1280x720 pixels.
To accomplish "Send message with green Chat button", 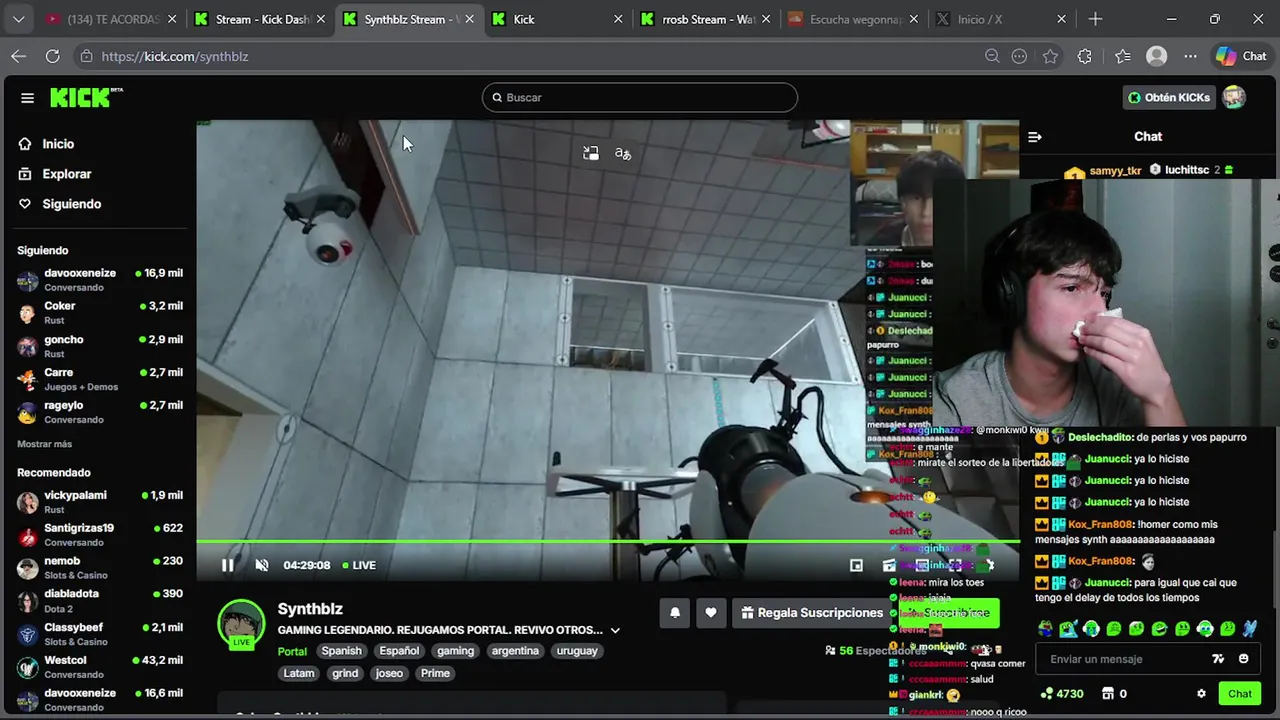I will click(1240, 694).
